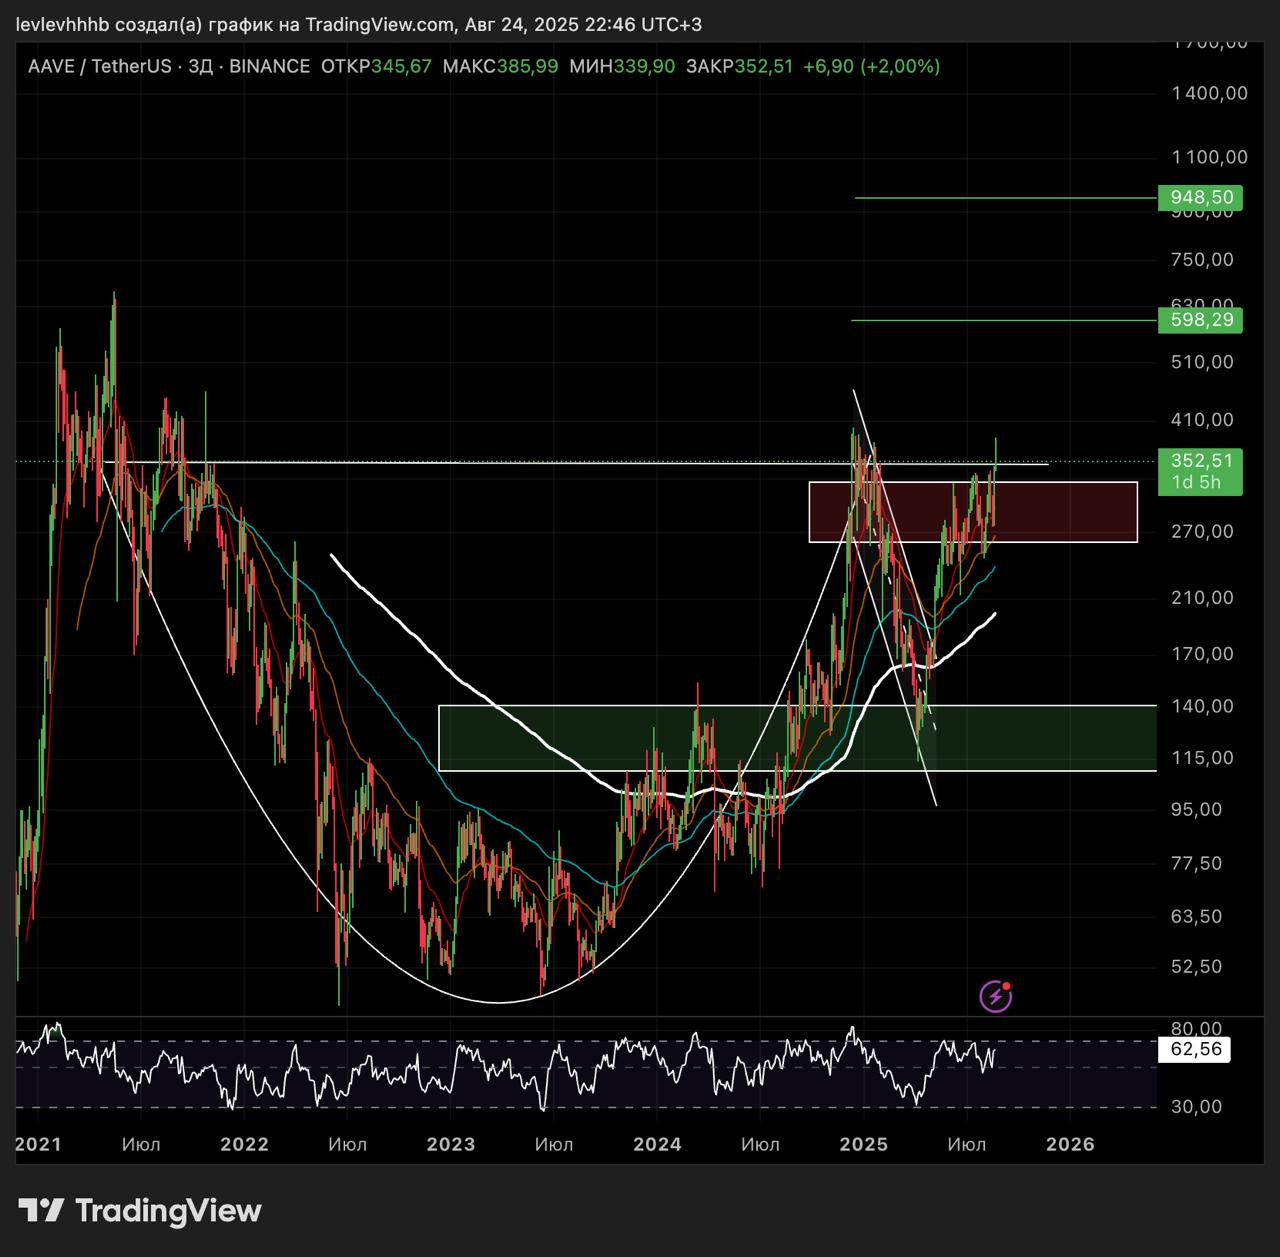This screenshot has height=1257, width=1280.
Task: Click 77,50 on the price scale
Action: click(1197, 863)
